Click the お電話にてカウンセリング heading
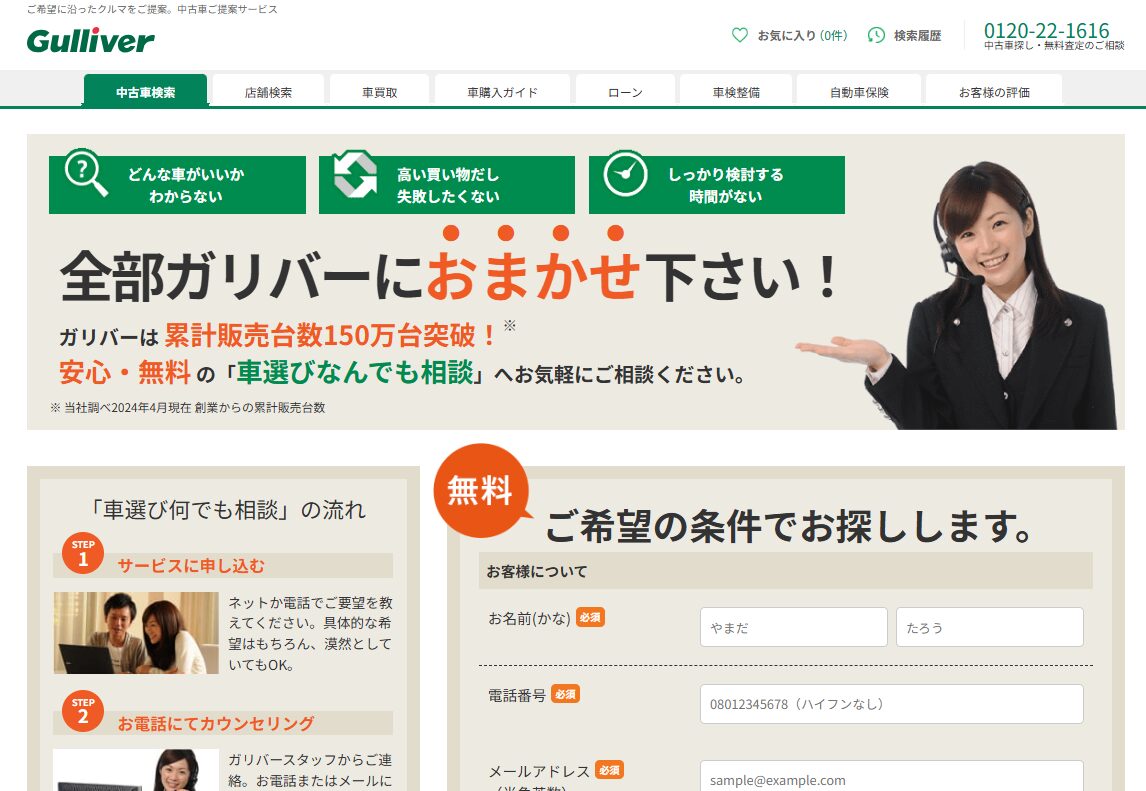The height and width of the screenshot is (791, 1146). coord(216,724)
